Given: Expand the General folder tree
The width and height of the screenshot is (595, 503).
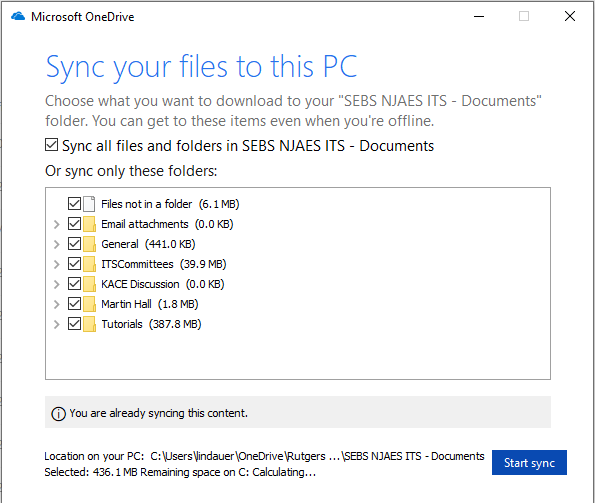Looking at the screenshot, I should pos(57,244).
